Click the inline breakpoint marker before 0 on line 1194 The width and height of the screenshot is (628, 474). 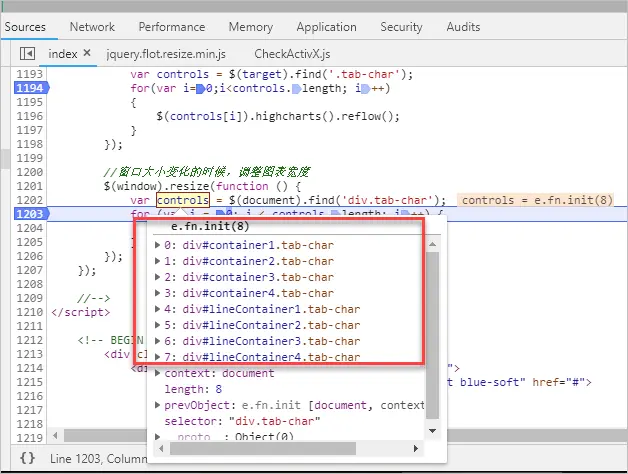click(x=200, y=88)
